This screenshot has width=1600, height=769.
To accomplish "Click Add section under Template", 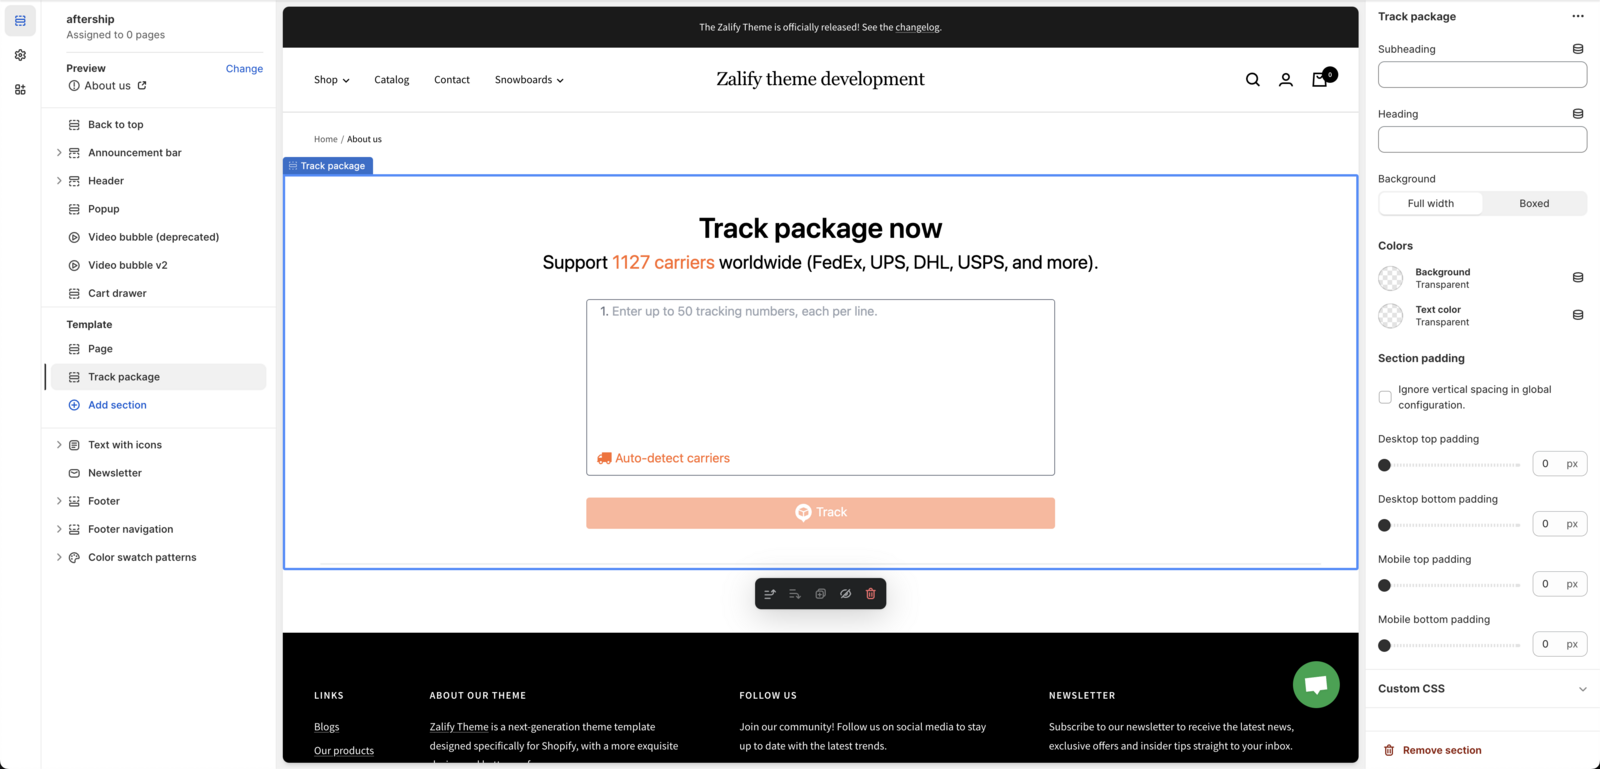I will [117, 405].
